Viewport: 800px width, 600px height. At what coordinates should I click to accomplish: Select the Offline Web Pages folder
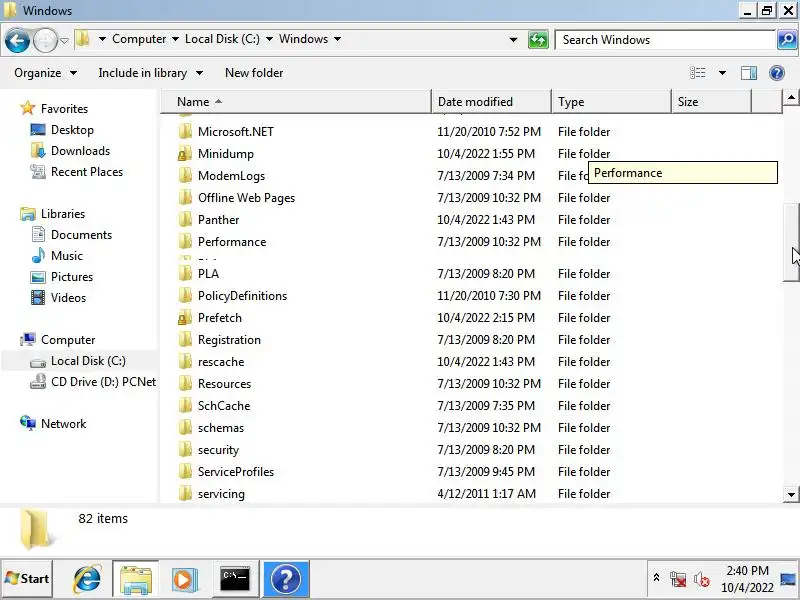point(246,197)
